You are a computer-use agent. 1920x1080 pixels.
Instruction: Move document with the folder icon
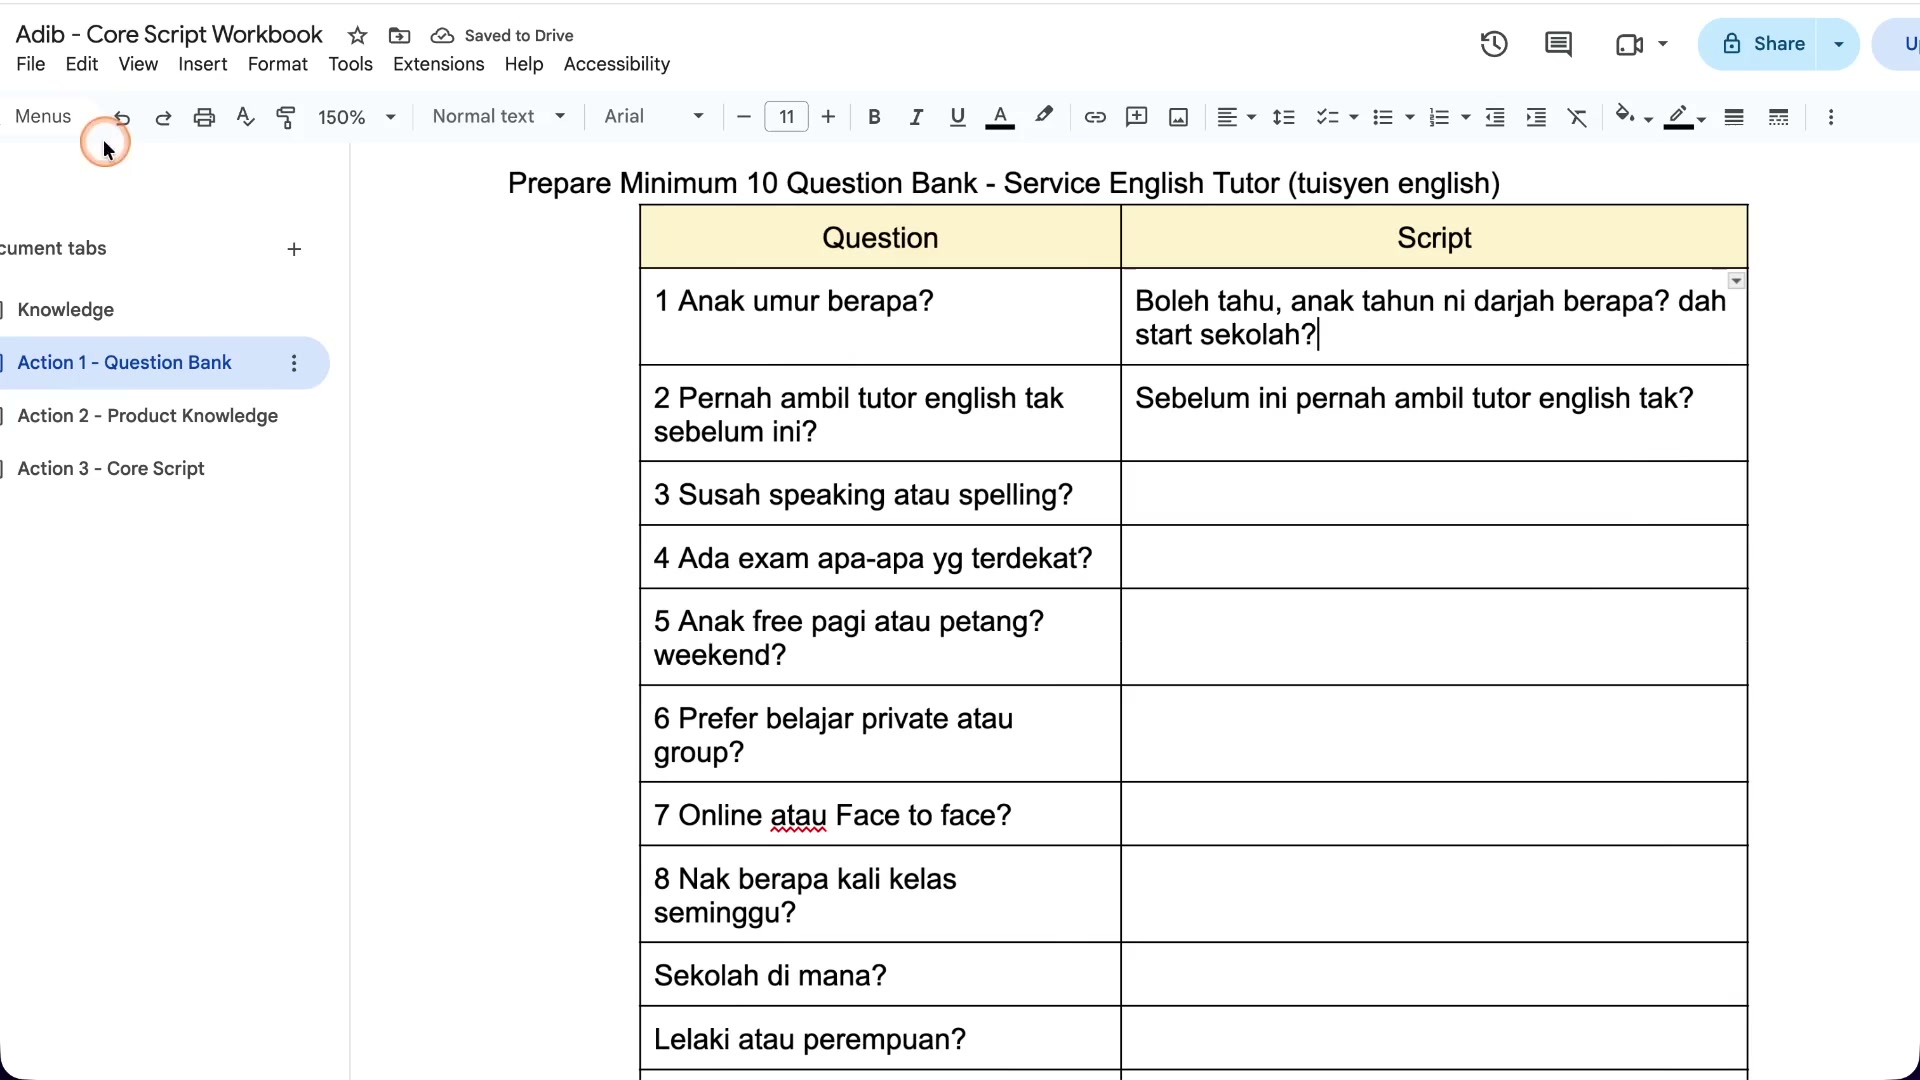(x=399, y=36)
